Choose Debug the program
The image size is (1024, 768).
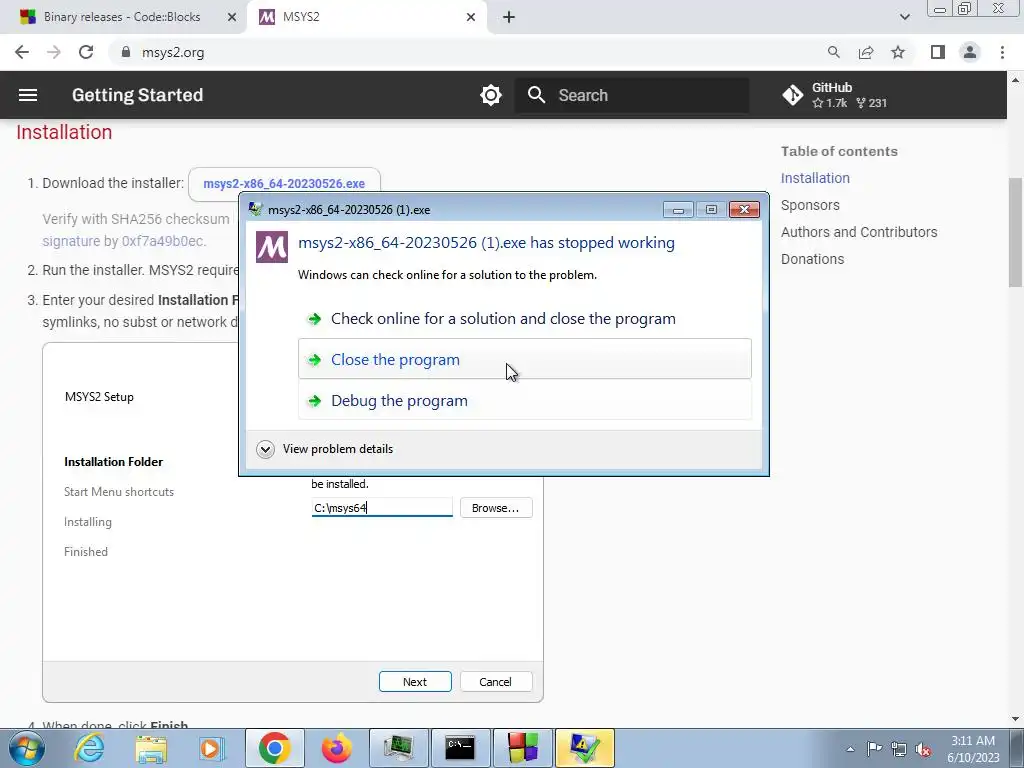click(524, 400)
